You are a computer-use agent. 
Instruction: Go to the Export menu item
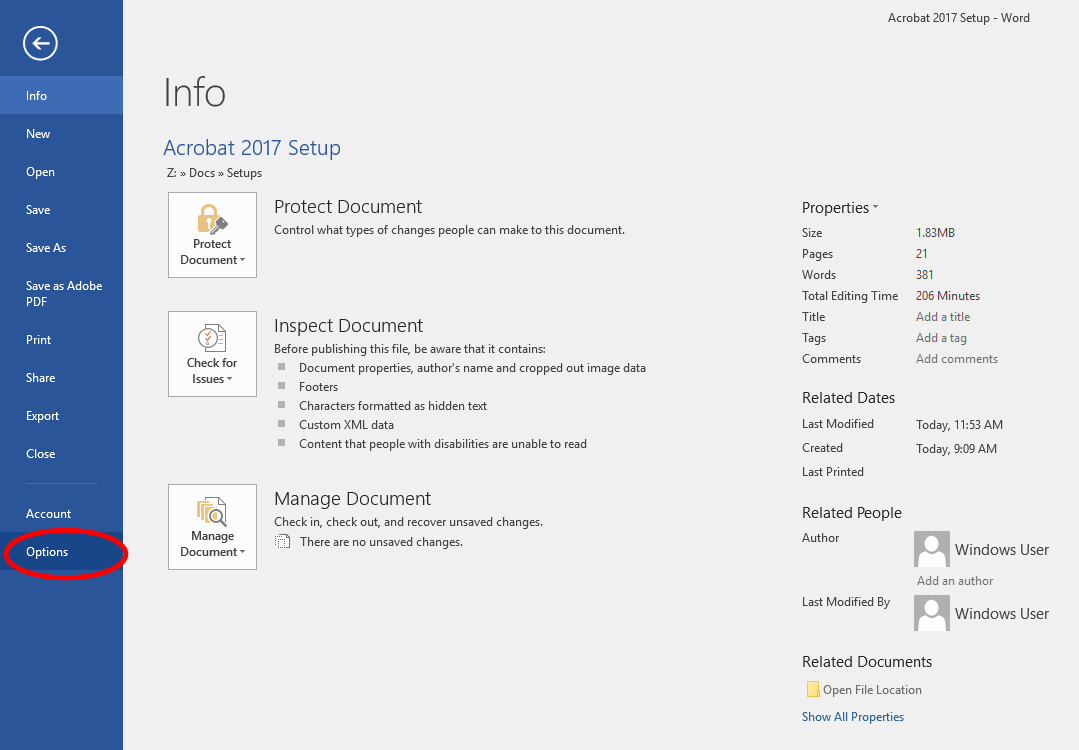point(42,416)
